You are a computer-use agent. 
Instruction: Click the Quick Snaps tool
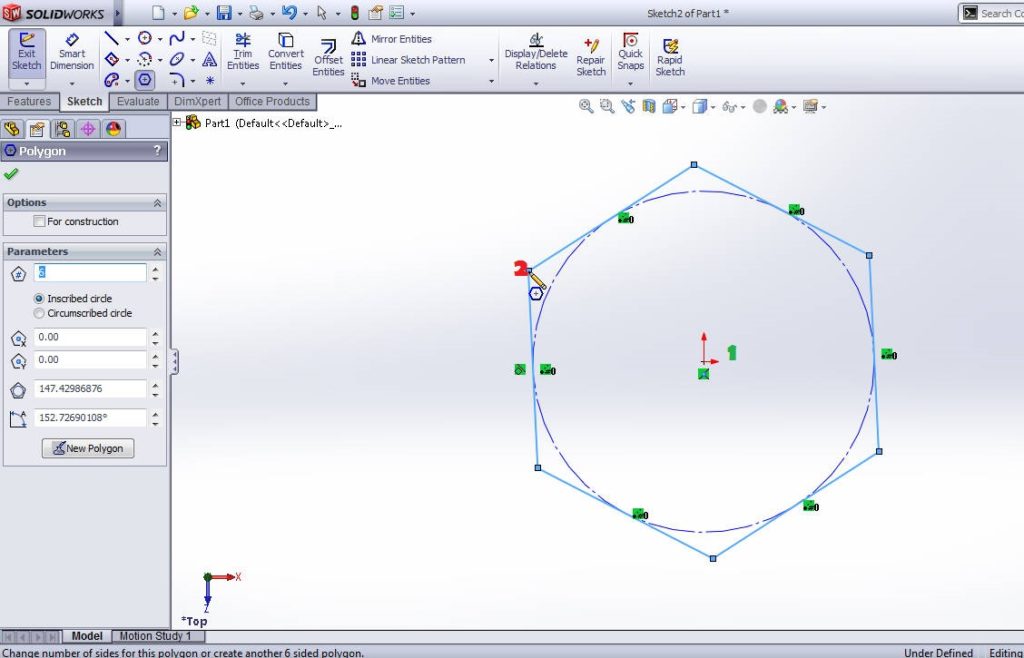click(630, 51)
